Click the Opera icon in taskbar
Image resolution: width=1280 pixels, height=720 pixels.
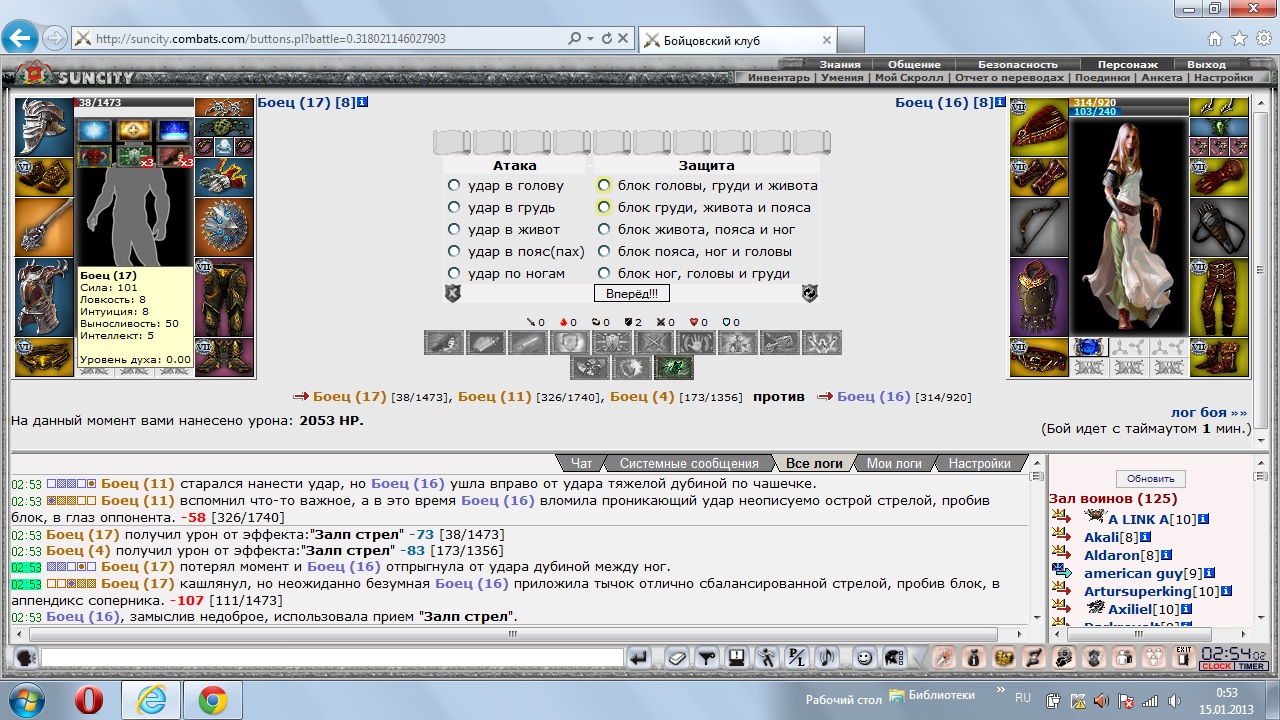click(x=89, y=700)
